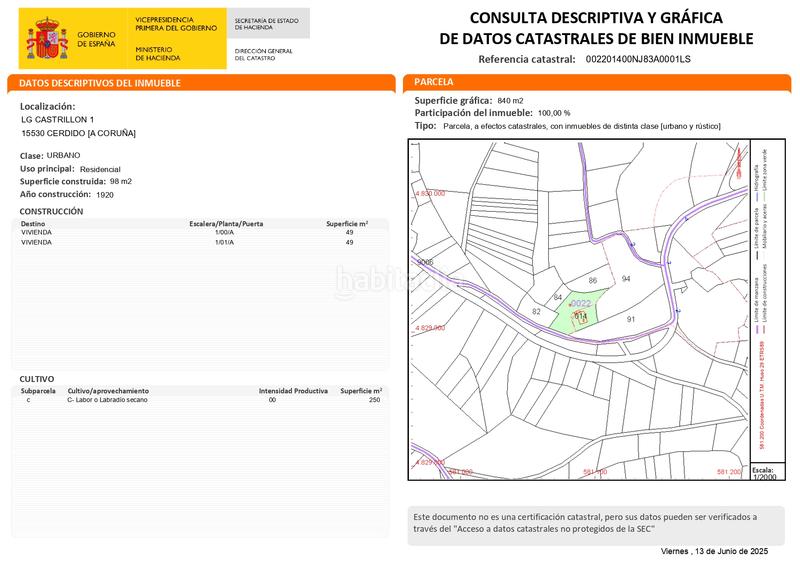Click the 'CULTIVO' section title
The image size is (800, 565).
point(37,379)
